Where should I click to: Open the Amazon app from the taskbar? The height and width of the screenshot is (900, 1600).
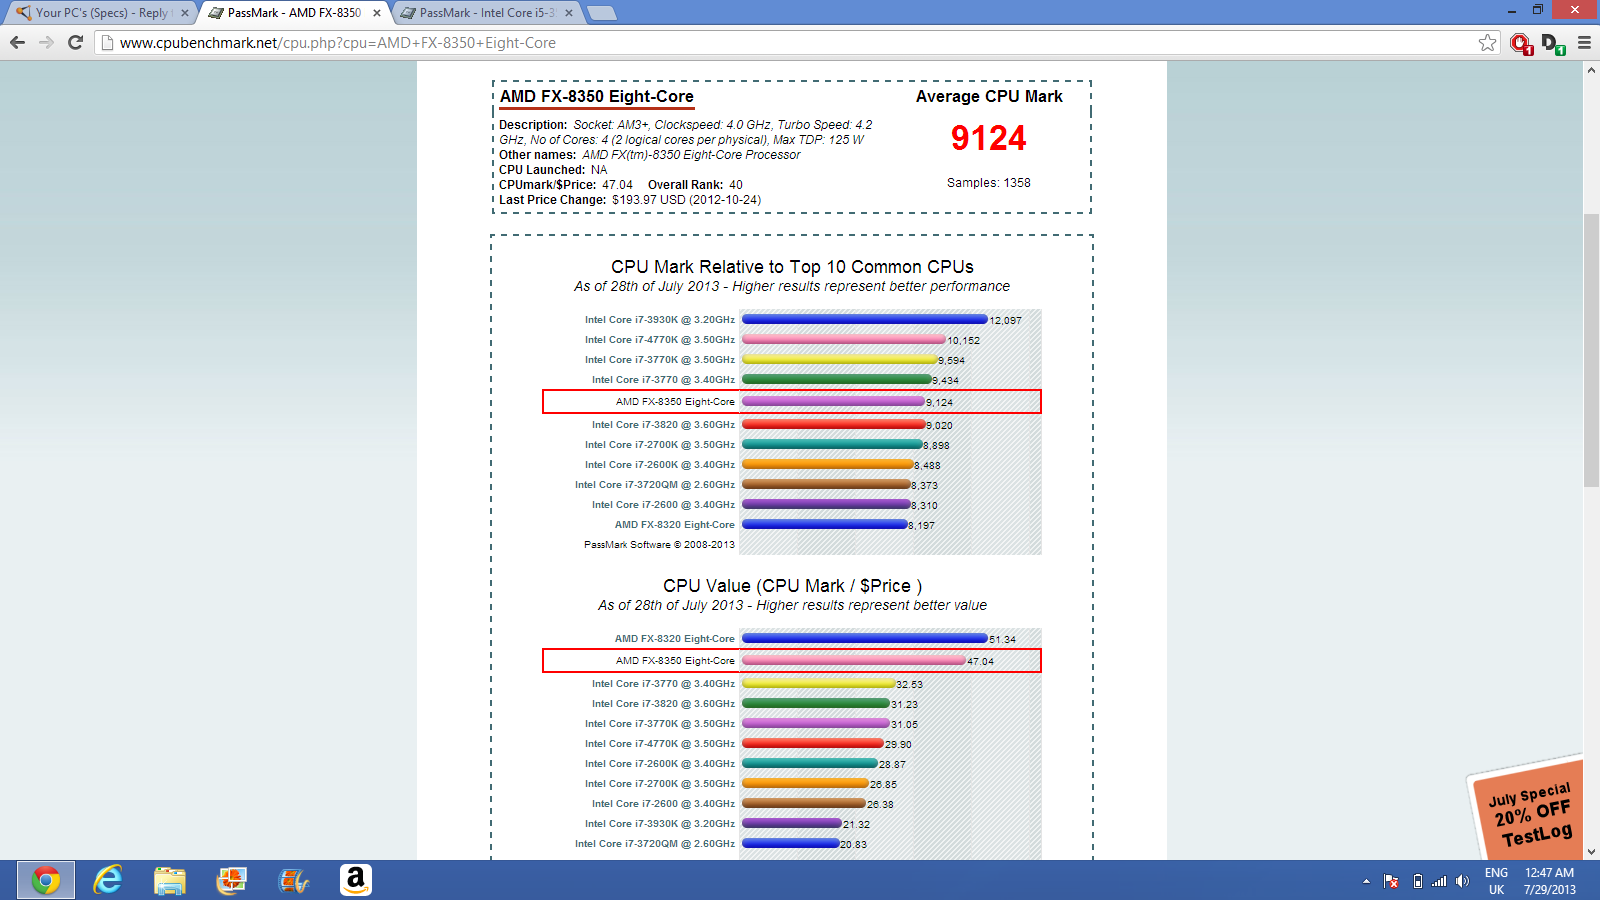pos(356,880)
